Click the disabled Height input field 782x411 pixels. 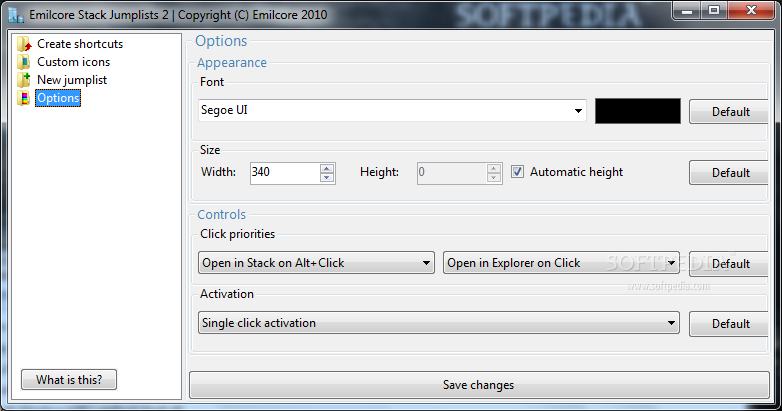[x=452, y=173]
